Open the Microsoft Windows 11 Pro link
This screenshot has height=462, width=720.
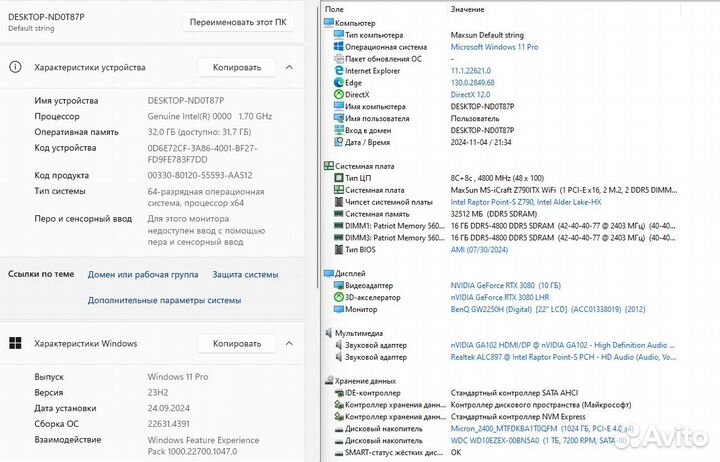[495, 46]
